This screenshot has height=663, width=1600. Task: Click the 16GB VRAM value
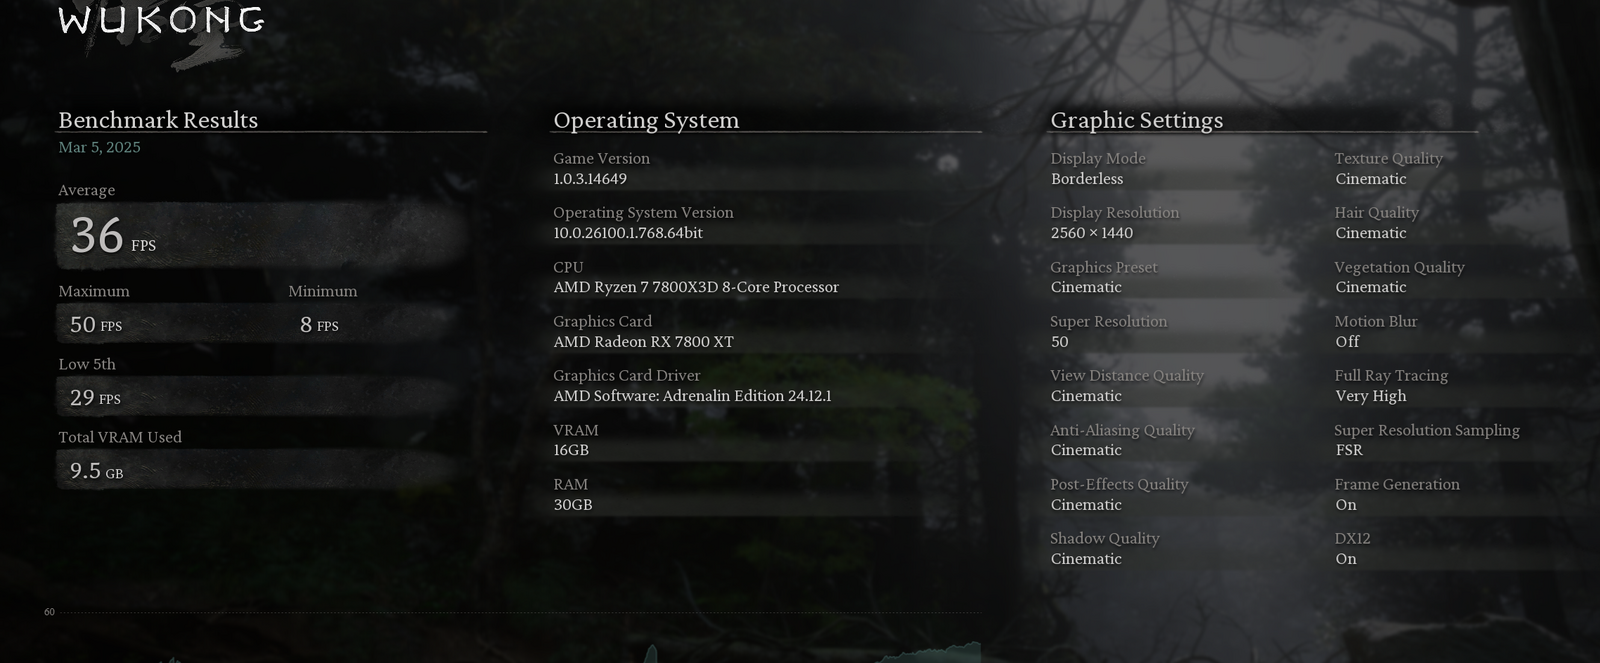point(571,450)
